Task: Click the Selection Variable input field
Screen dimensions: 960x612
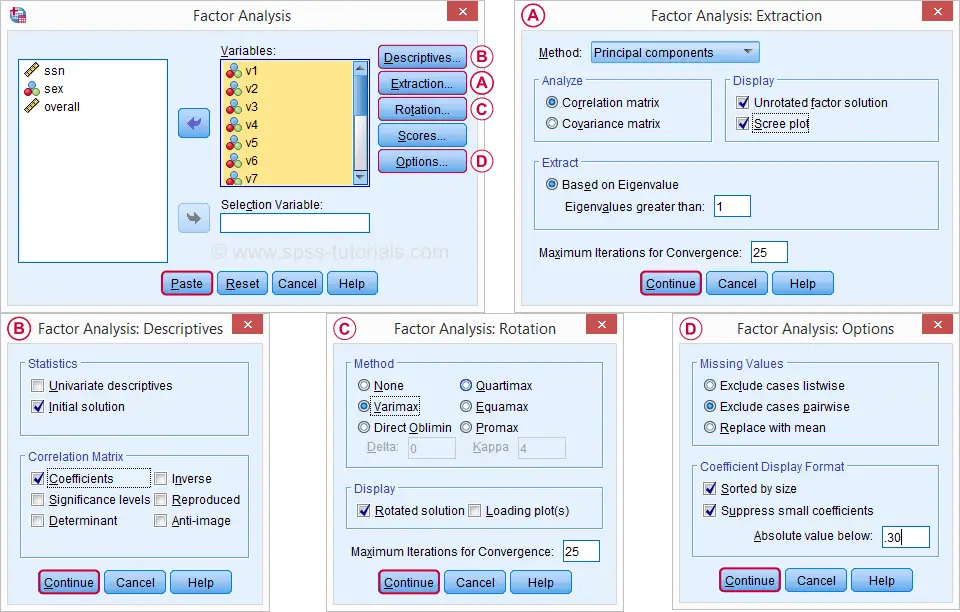Action: (294, 223)
